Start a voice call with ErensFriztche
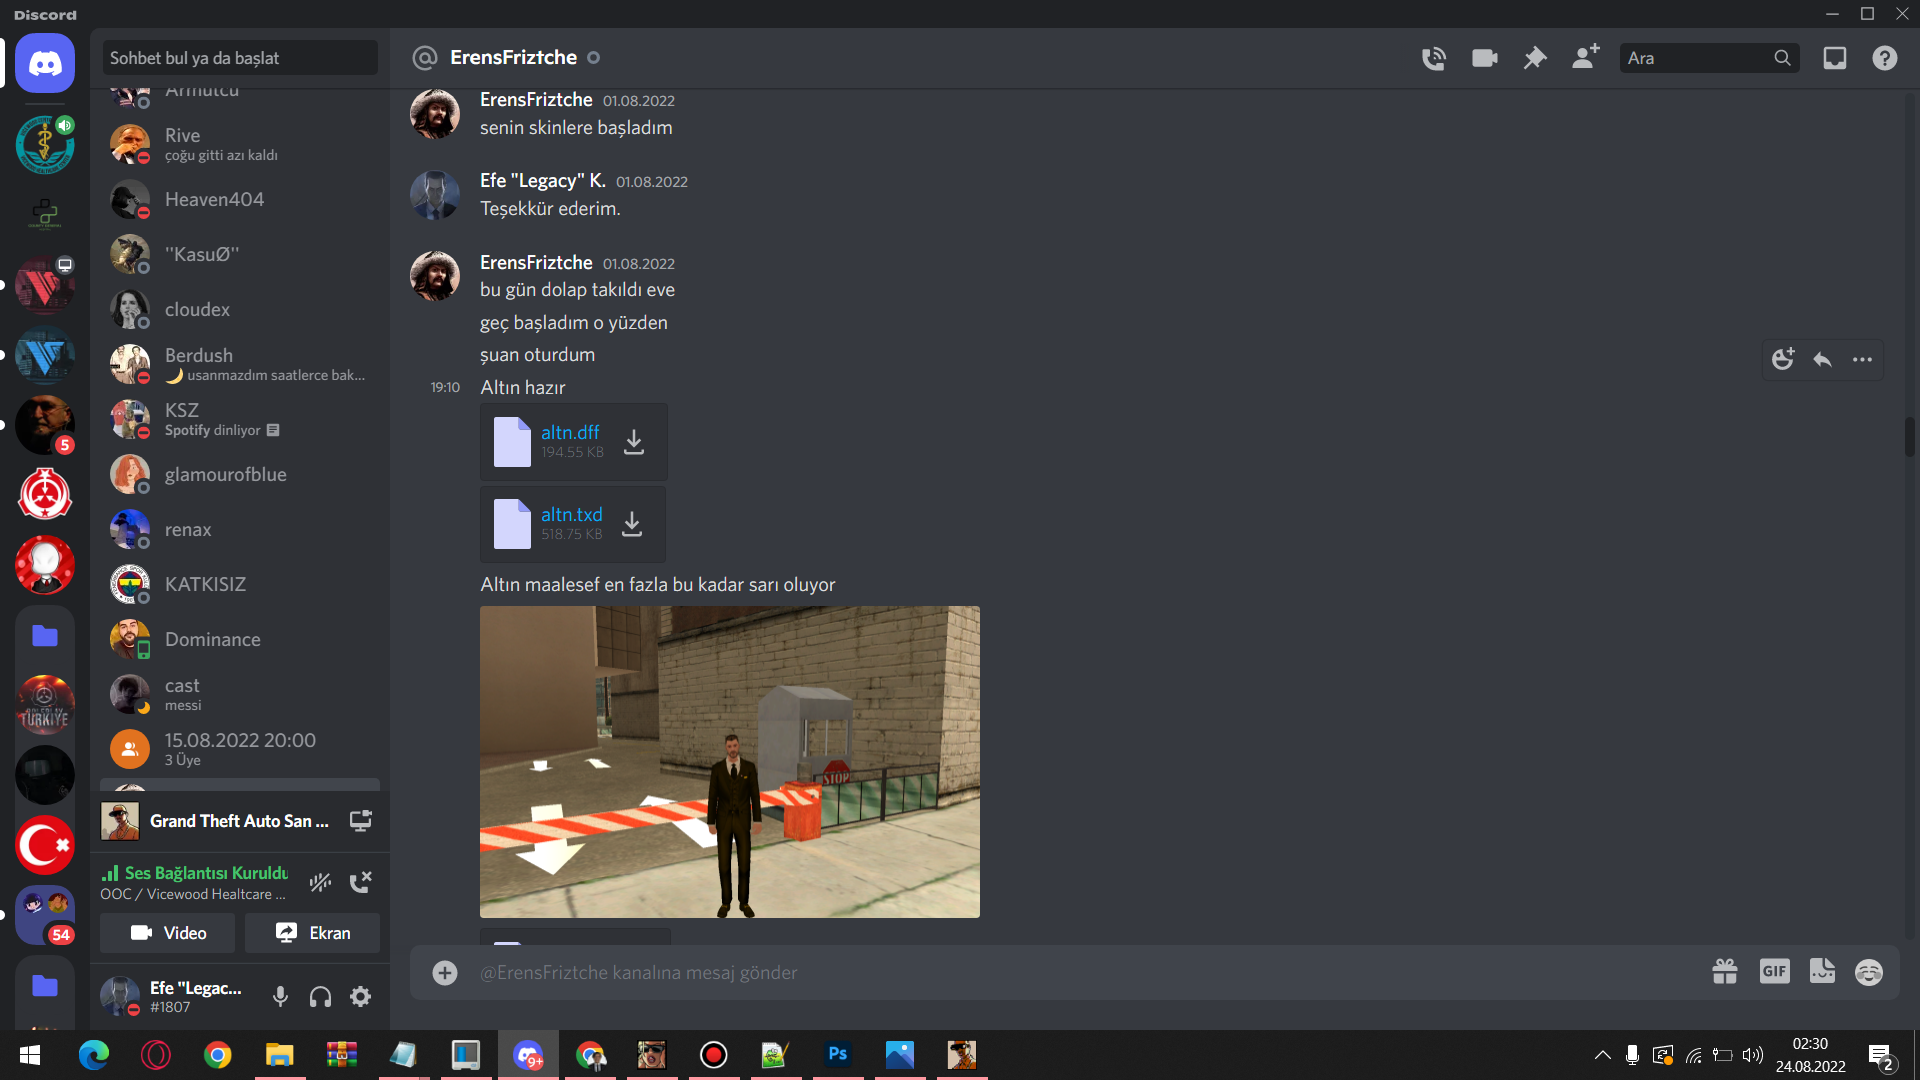This screenshot has height=1080, width=1920. pyautogui.click(x=1433, y=58)
